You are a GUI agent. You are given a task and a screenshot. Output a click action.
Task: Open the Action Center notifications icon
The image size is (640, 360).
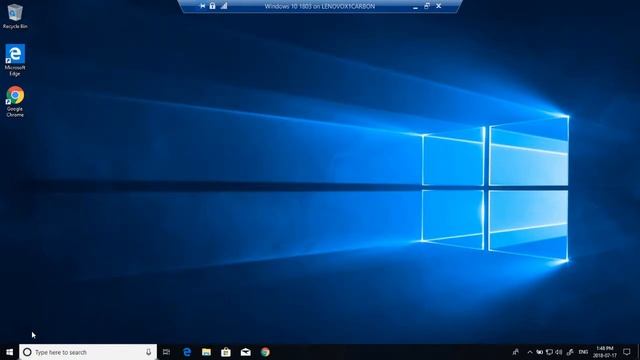[x=627, y=352]
